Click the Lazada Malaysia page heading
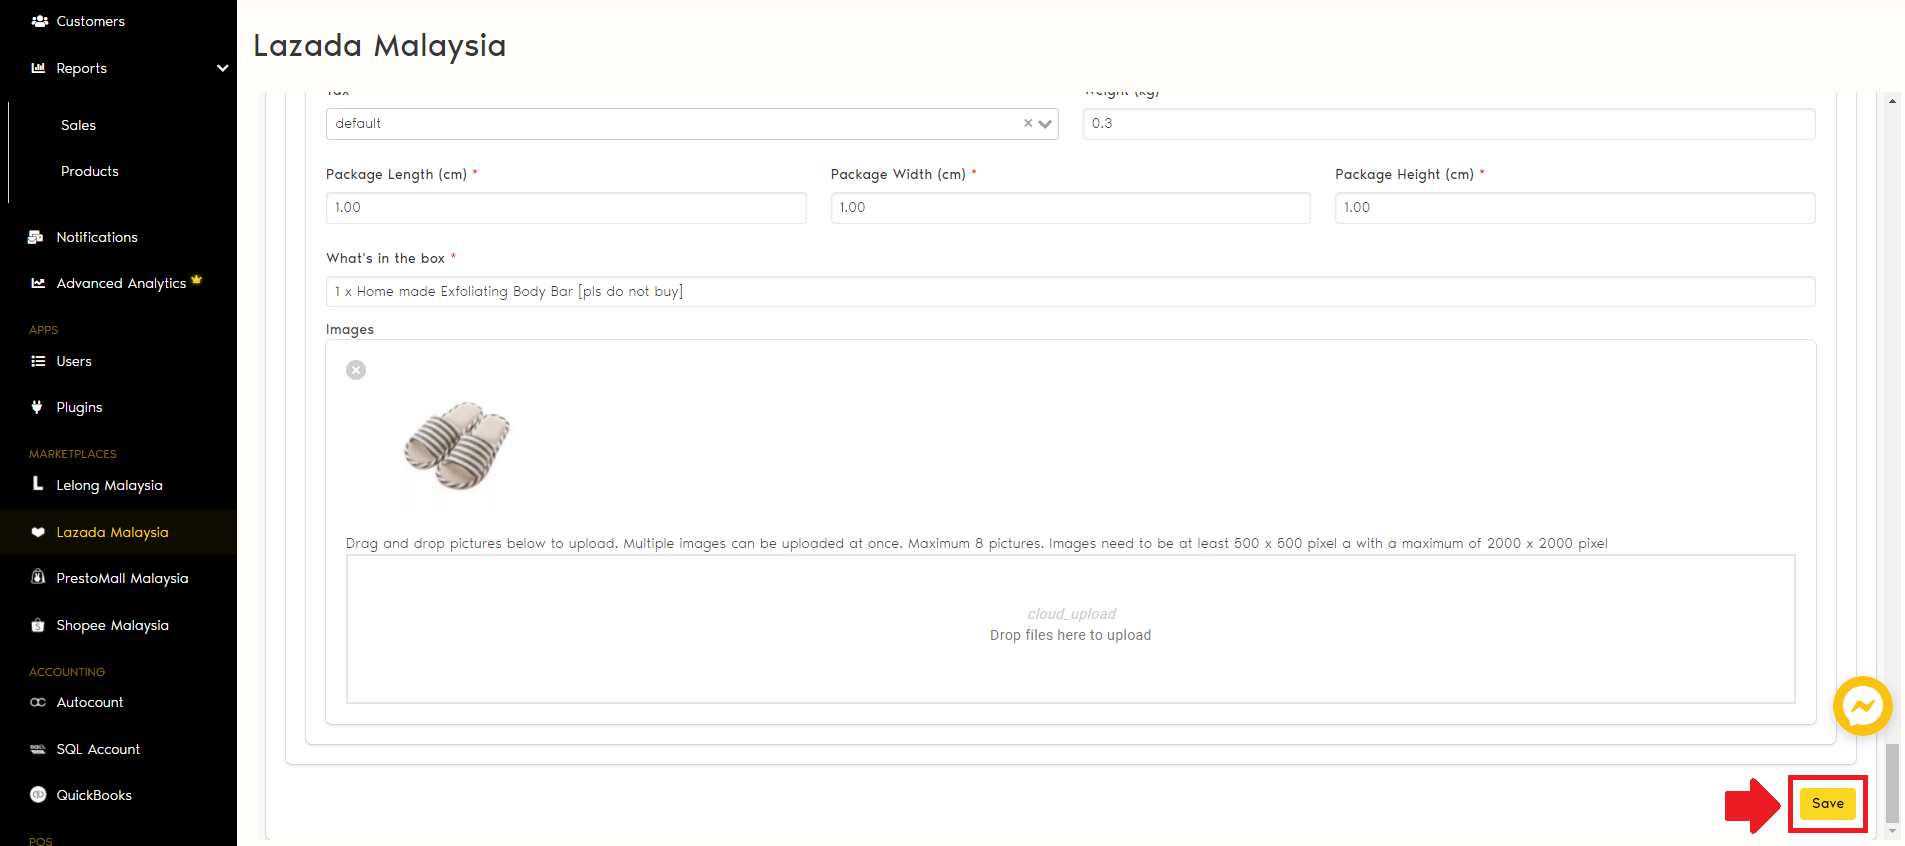This screenshot has height=846, width=1905. point(380,45)
